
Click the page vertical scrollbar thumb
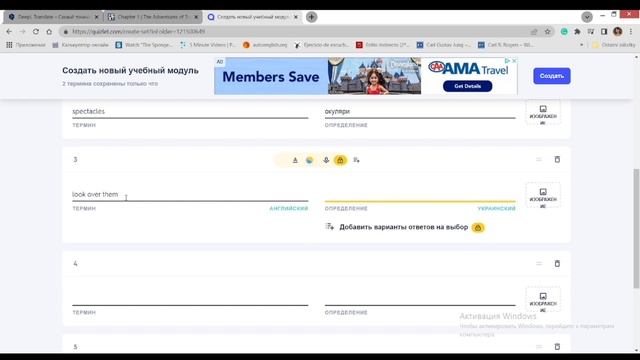pos(636,229)
